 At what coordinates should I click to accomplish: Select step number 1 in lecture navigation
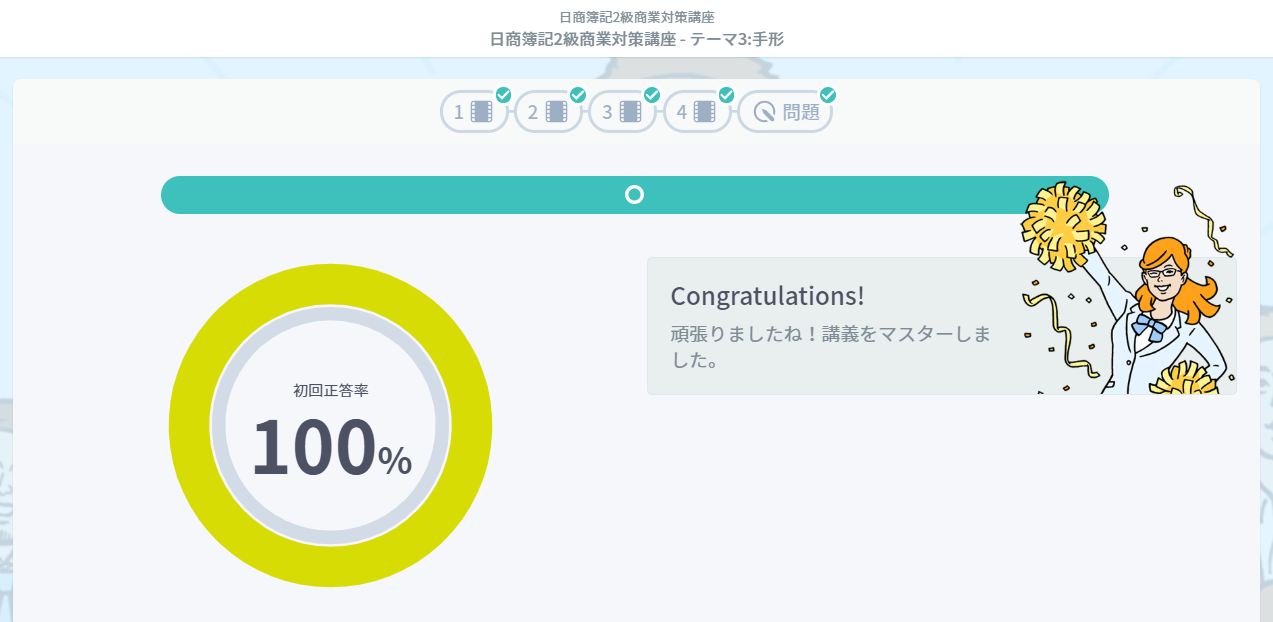459,112
